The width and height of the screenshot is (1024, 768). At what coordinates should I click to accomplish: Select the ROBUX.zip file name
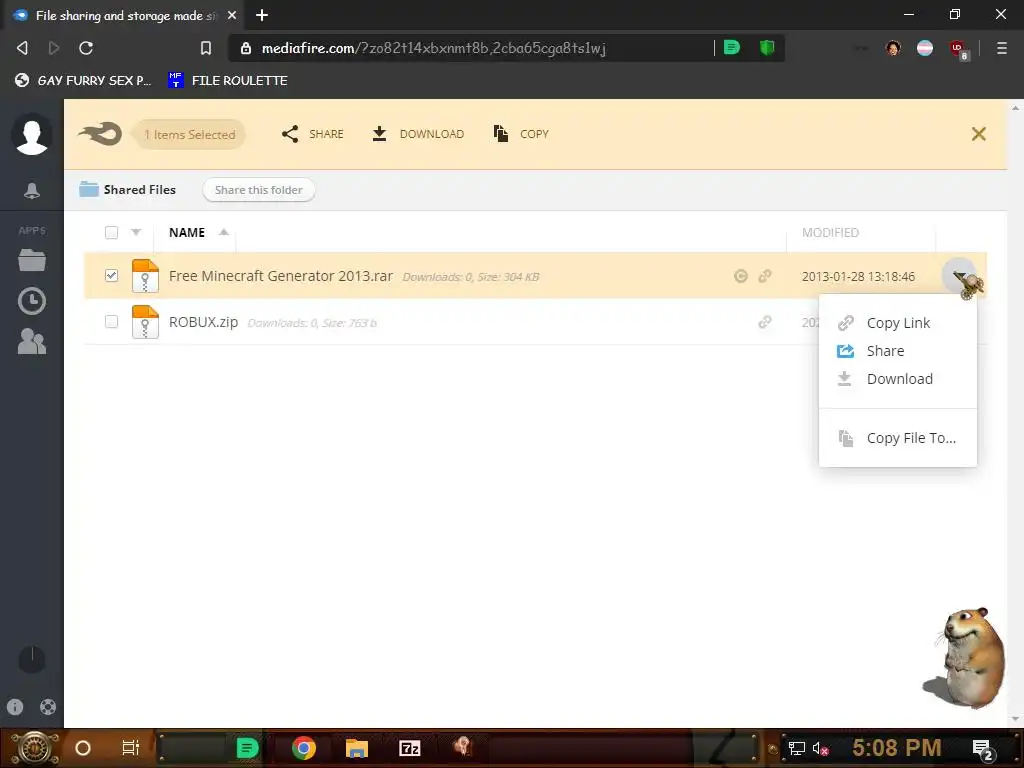point(203,322)
